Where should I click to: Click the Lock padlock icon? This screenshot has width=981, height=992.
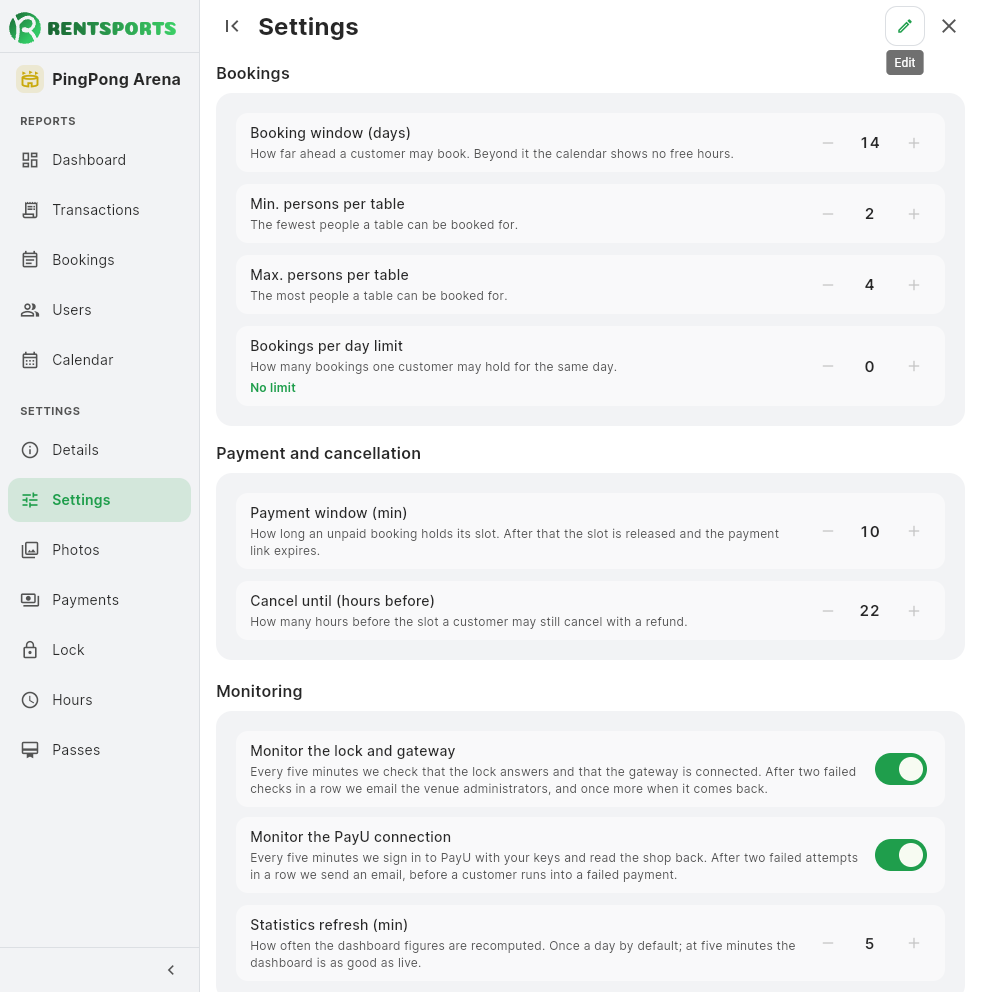(30, 650)
